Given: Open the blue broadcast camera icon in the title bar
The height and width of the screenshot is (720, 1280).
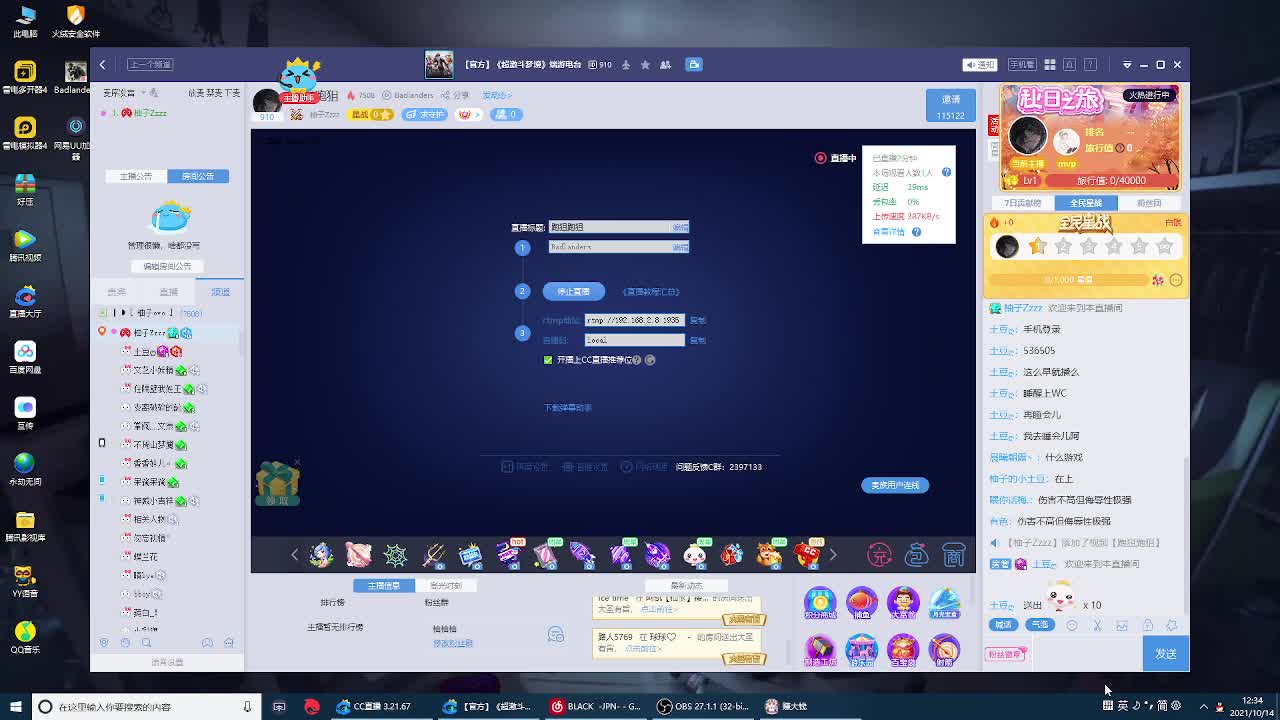Looking at the screenshot, I should point(694,64).
